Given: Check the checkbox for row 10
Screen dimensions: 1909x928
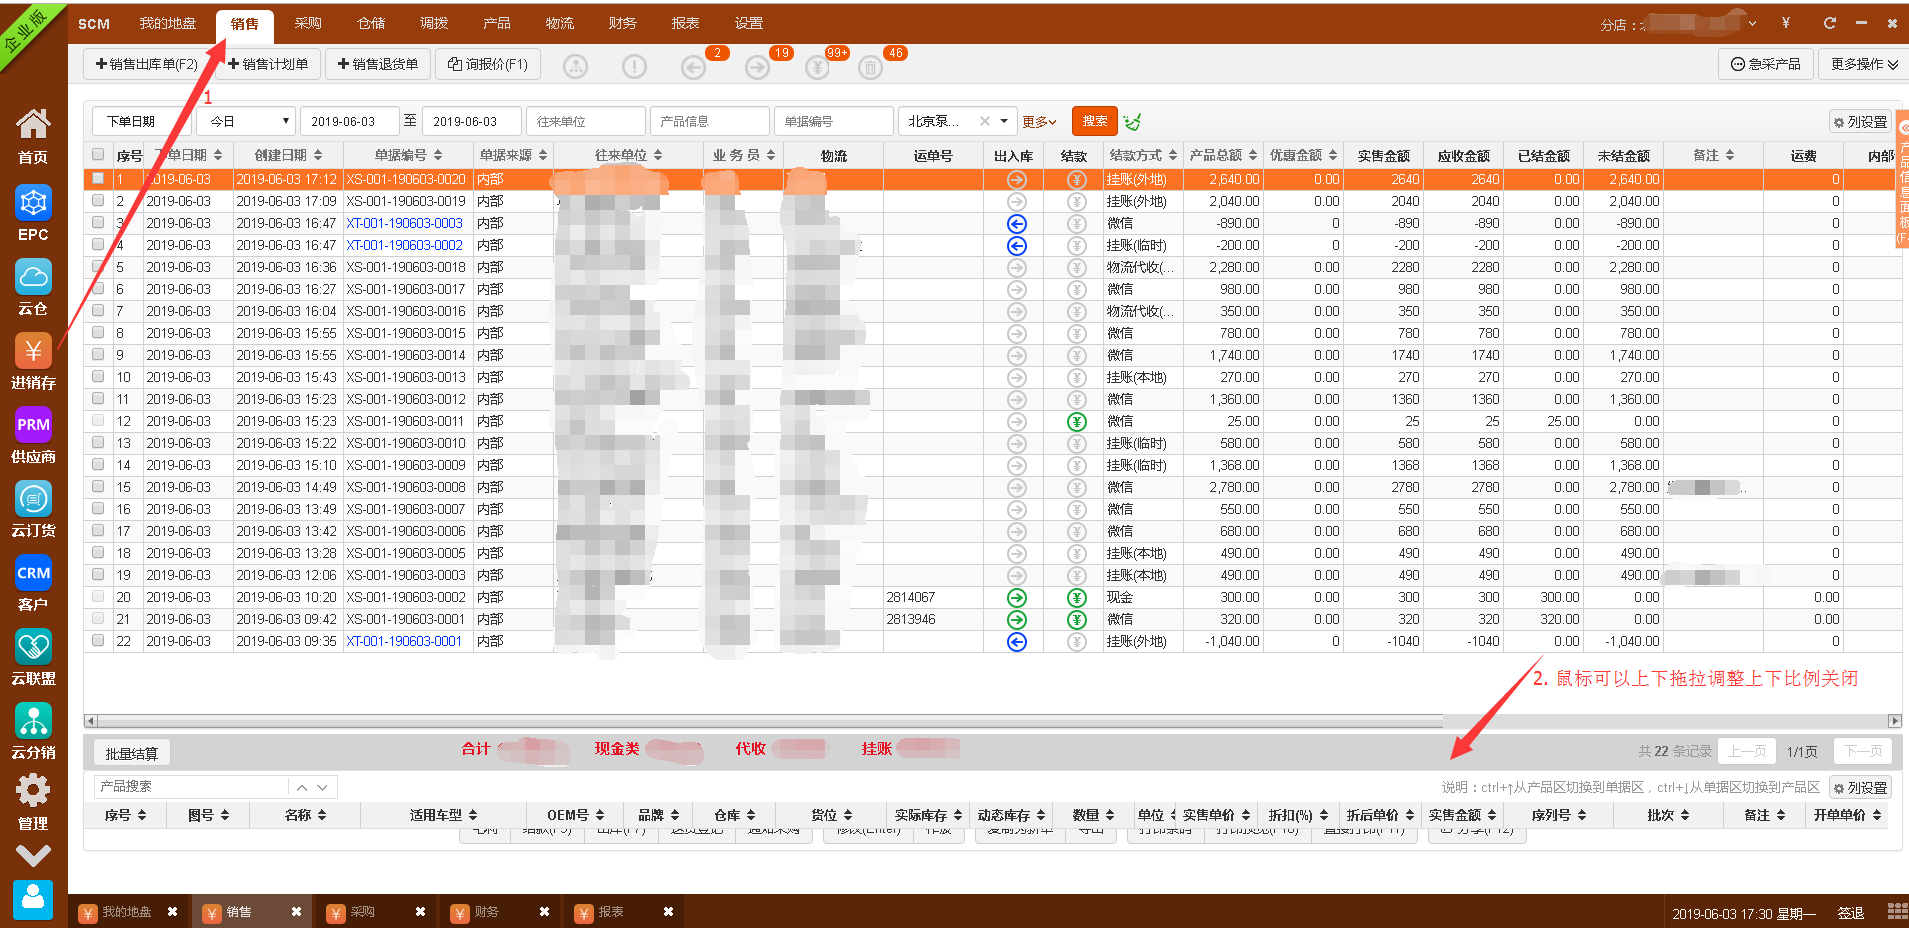Looking at the screenshot, I should tap(98, 376).
